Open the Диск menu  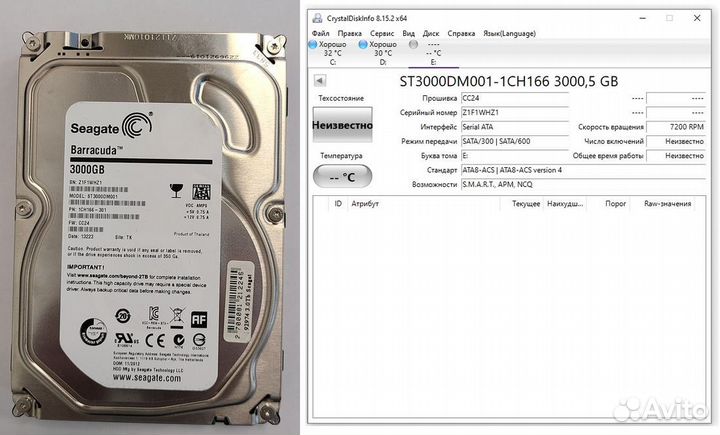431,34
